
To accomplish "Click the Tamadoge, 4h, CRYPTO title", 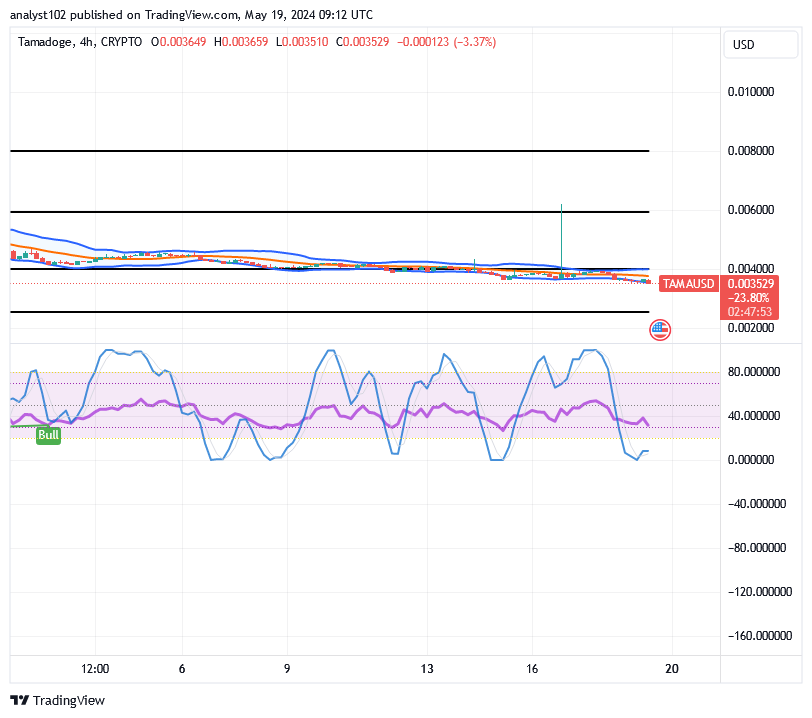I will pyautogui.click(x=80, y=42).
